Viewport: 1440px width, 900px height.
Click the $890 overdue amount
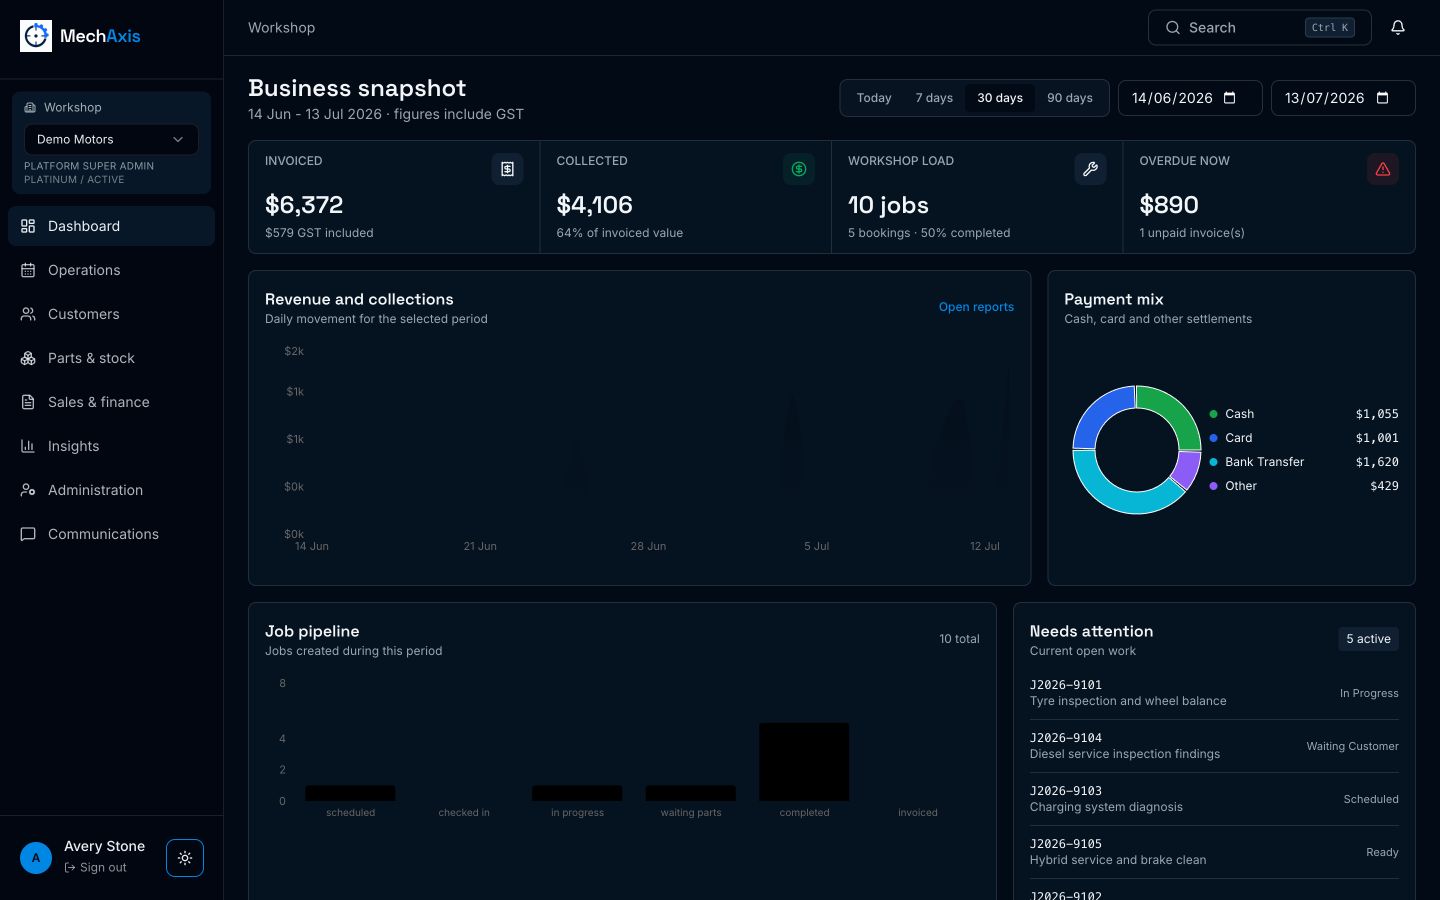pos(1169,205)
